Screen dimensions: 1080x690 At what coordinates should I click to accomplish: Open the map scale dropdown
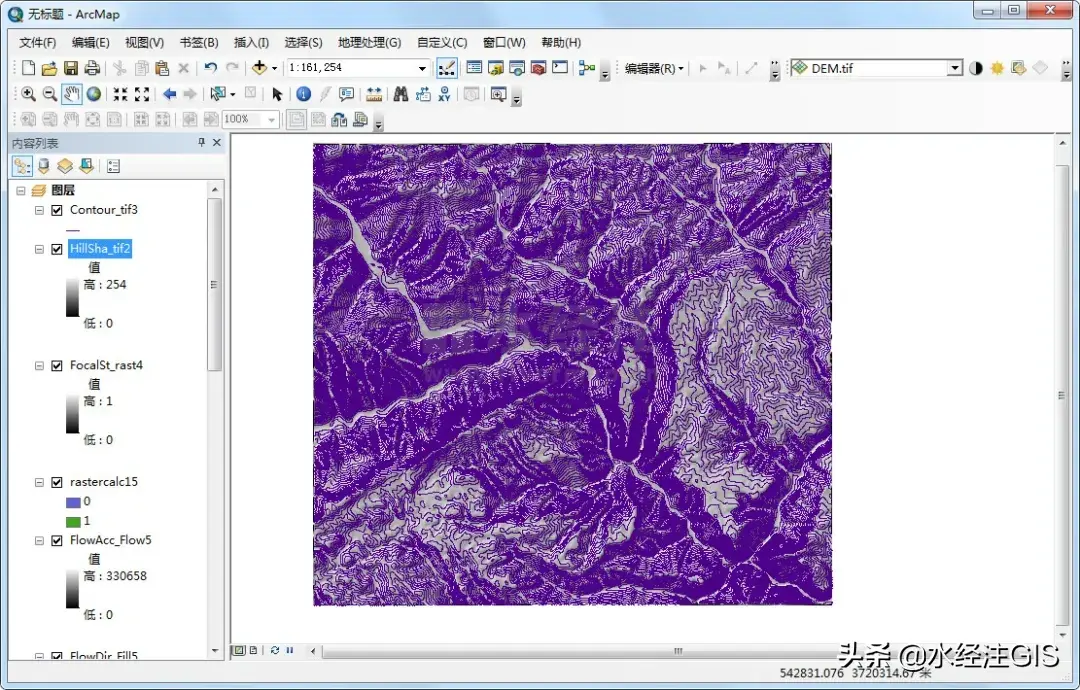tap(422, 68)
